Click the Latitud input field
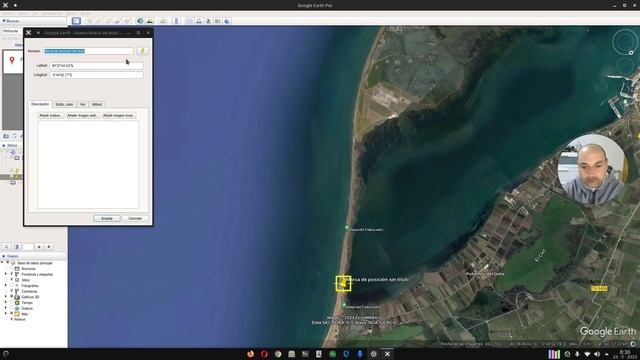This screenshot has height=360, width=640. point(96,65)
